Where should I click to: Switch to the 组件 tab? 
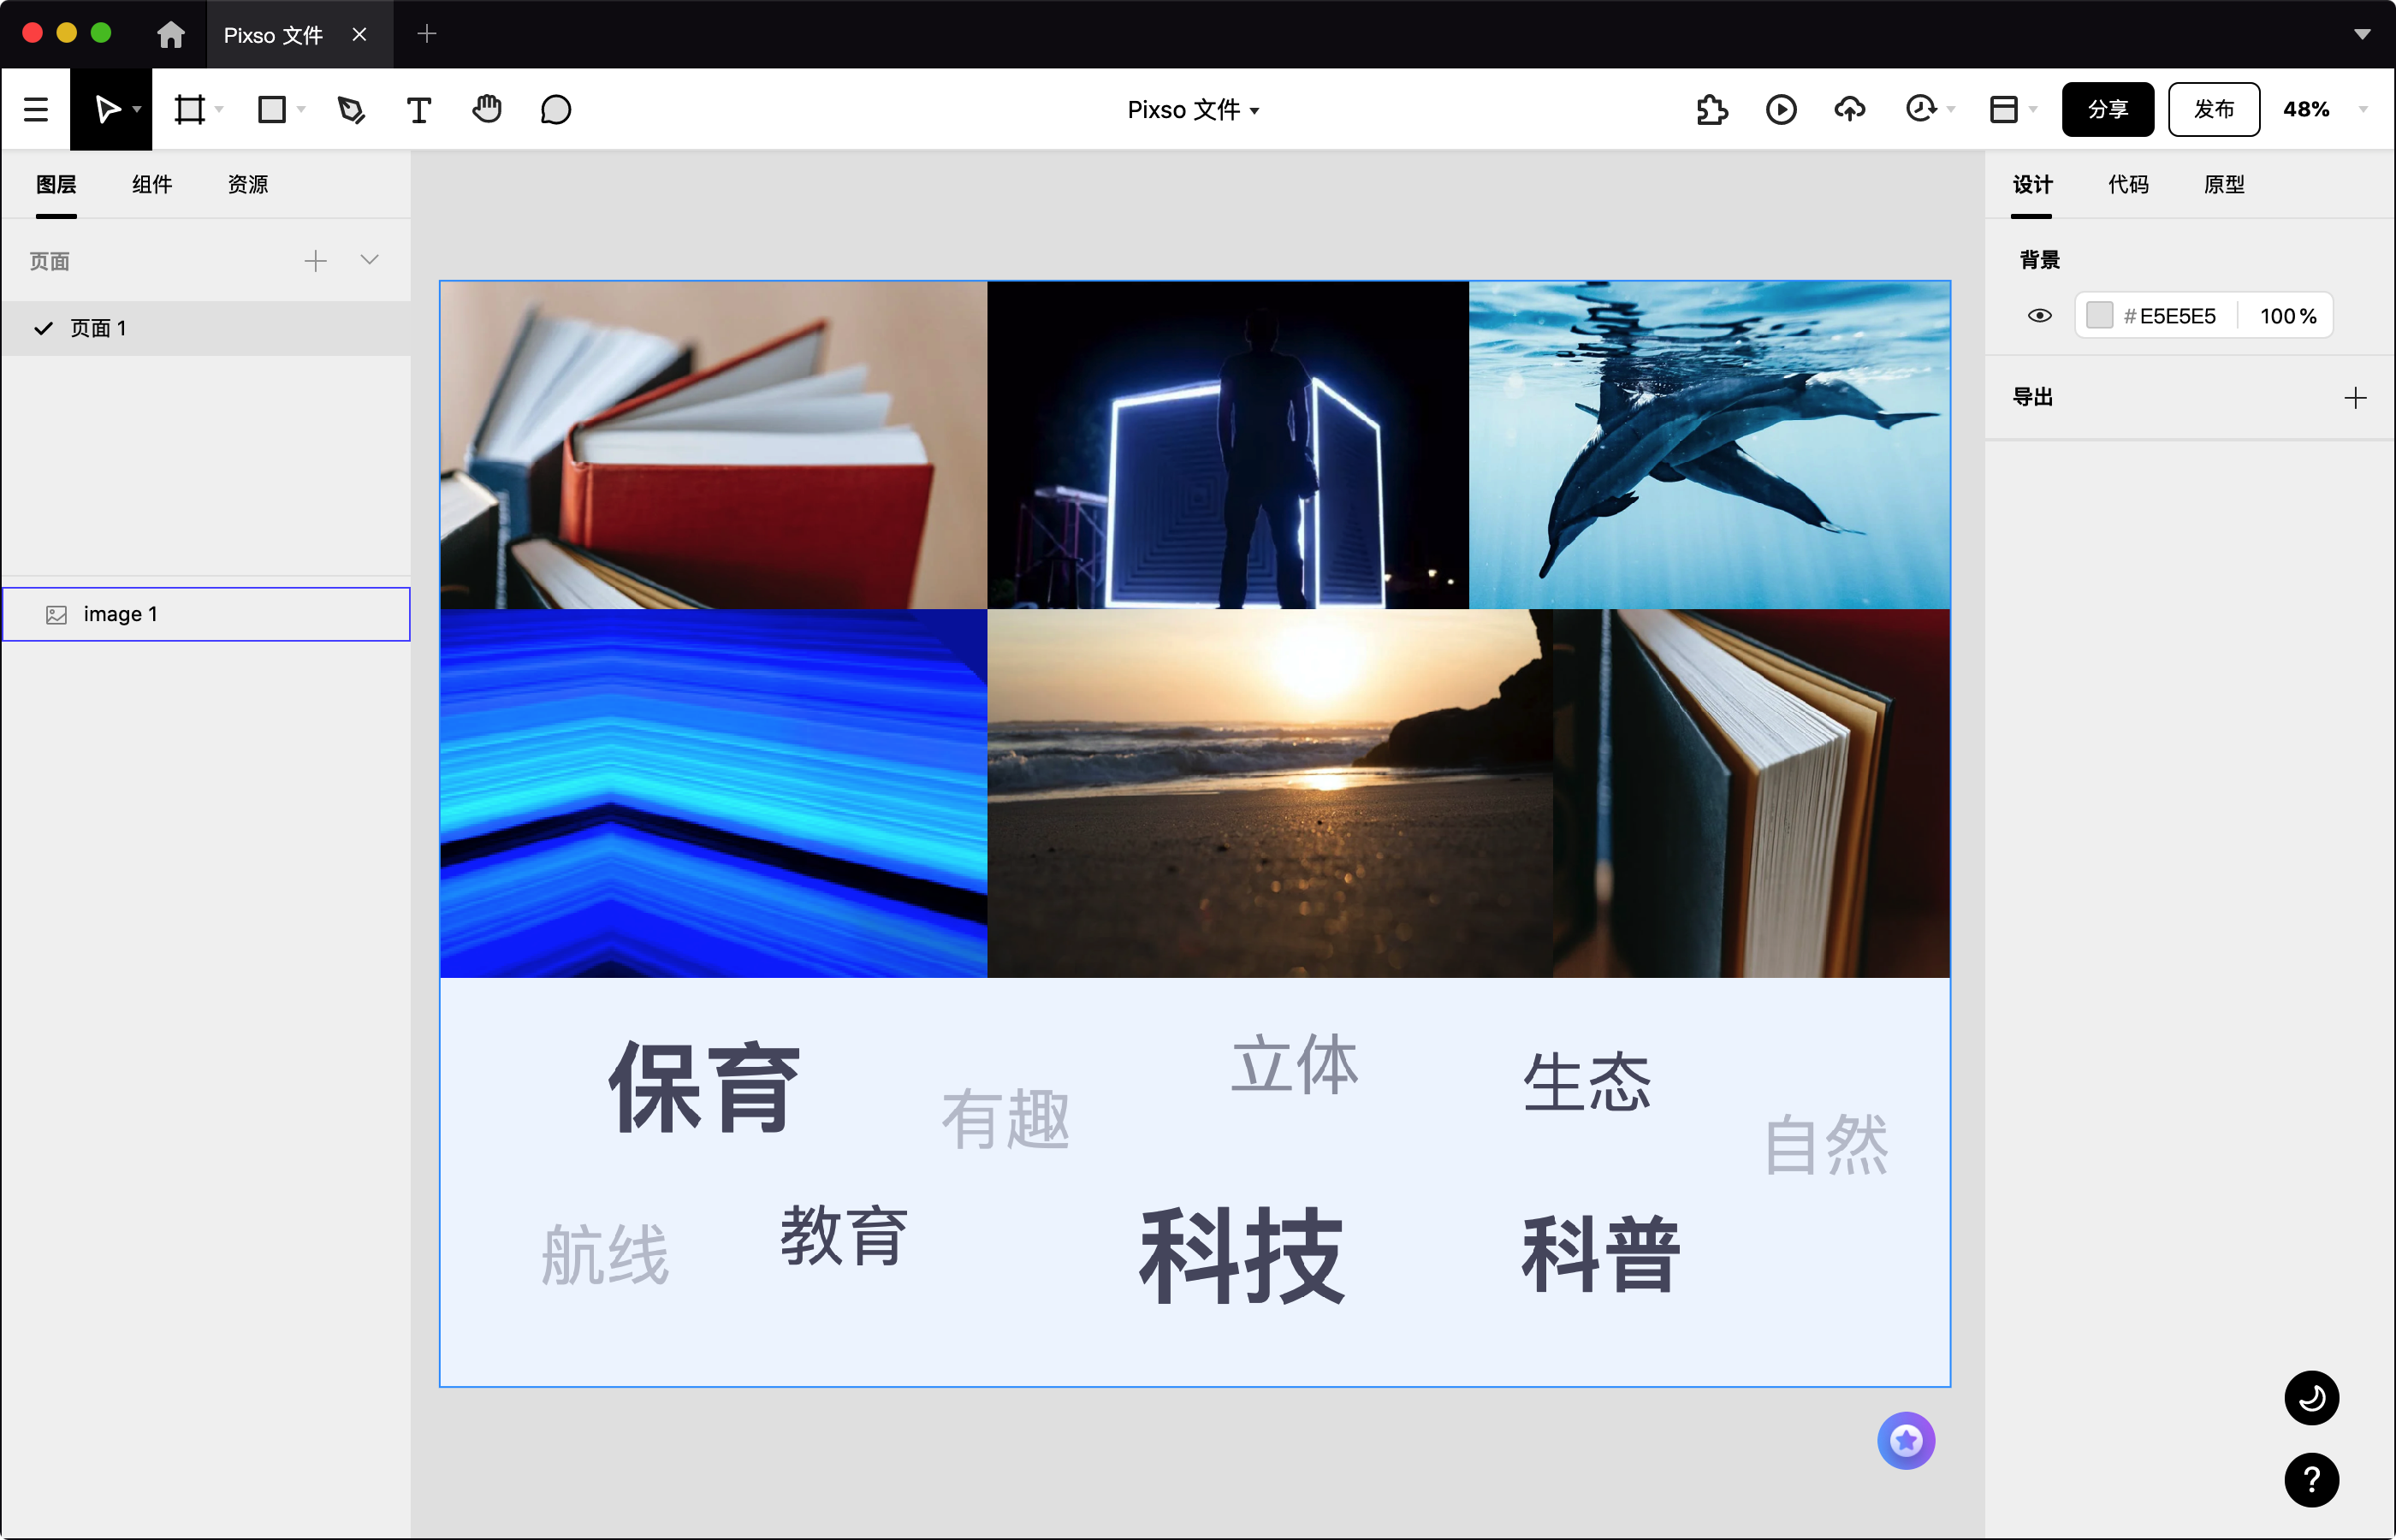pyautogui.click(x=152, y=184)
